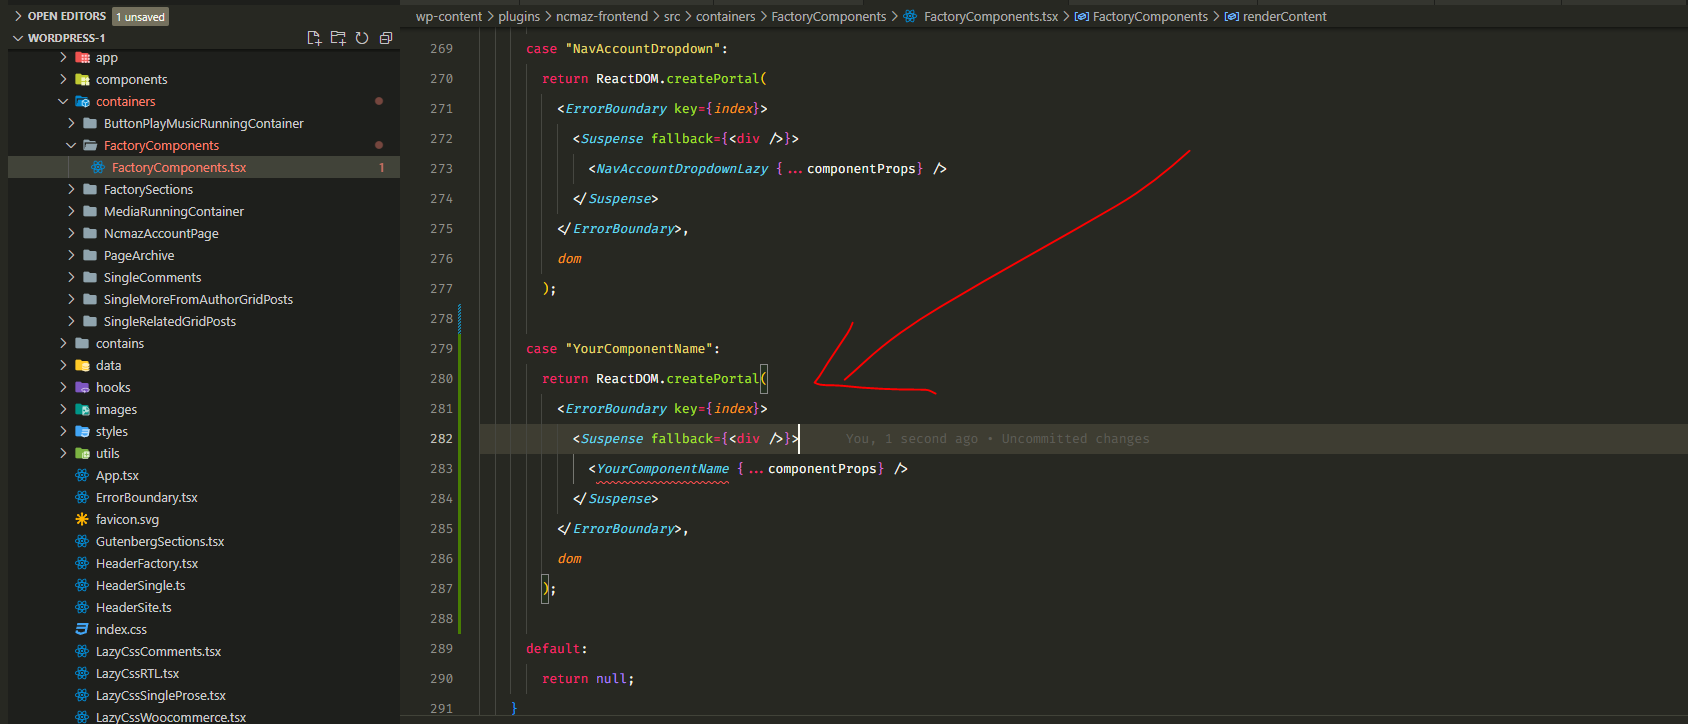Click 'return null;' on line 290
This screenshot has height=724, width=1688.
click(x=588, y=679)
